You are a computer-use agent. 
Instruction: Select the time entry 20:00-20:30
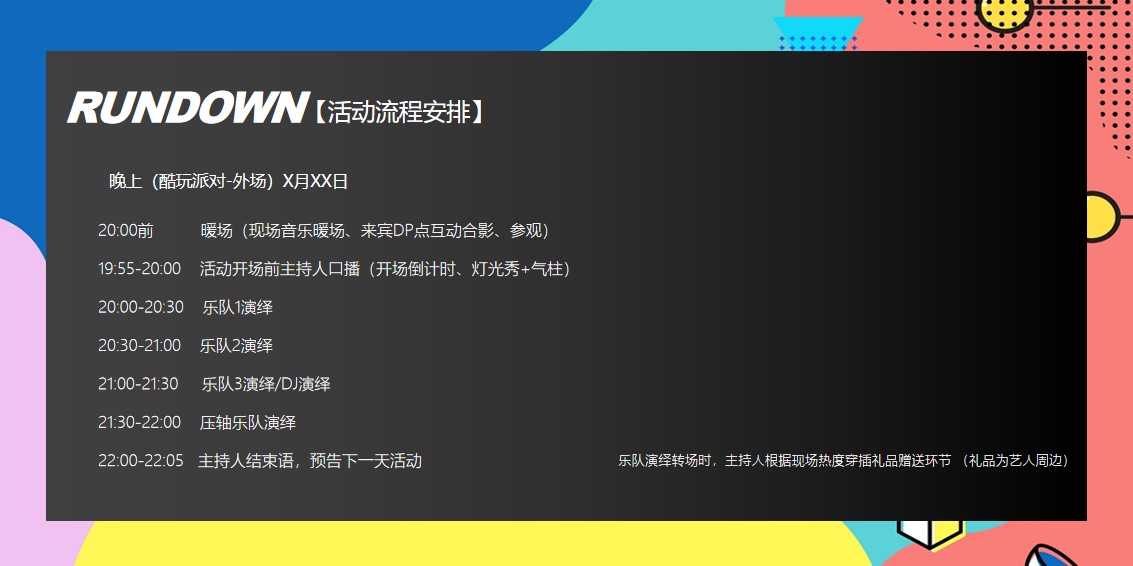click(x=141, y=307)
